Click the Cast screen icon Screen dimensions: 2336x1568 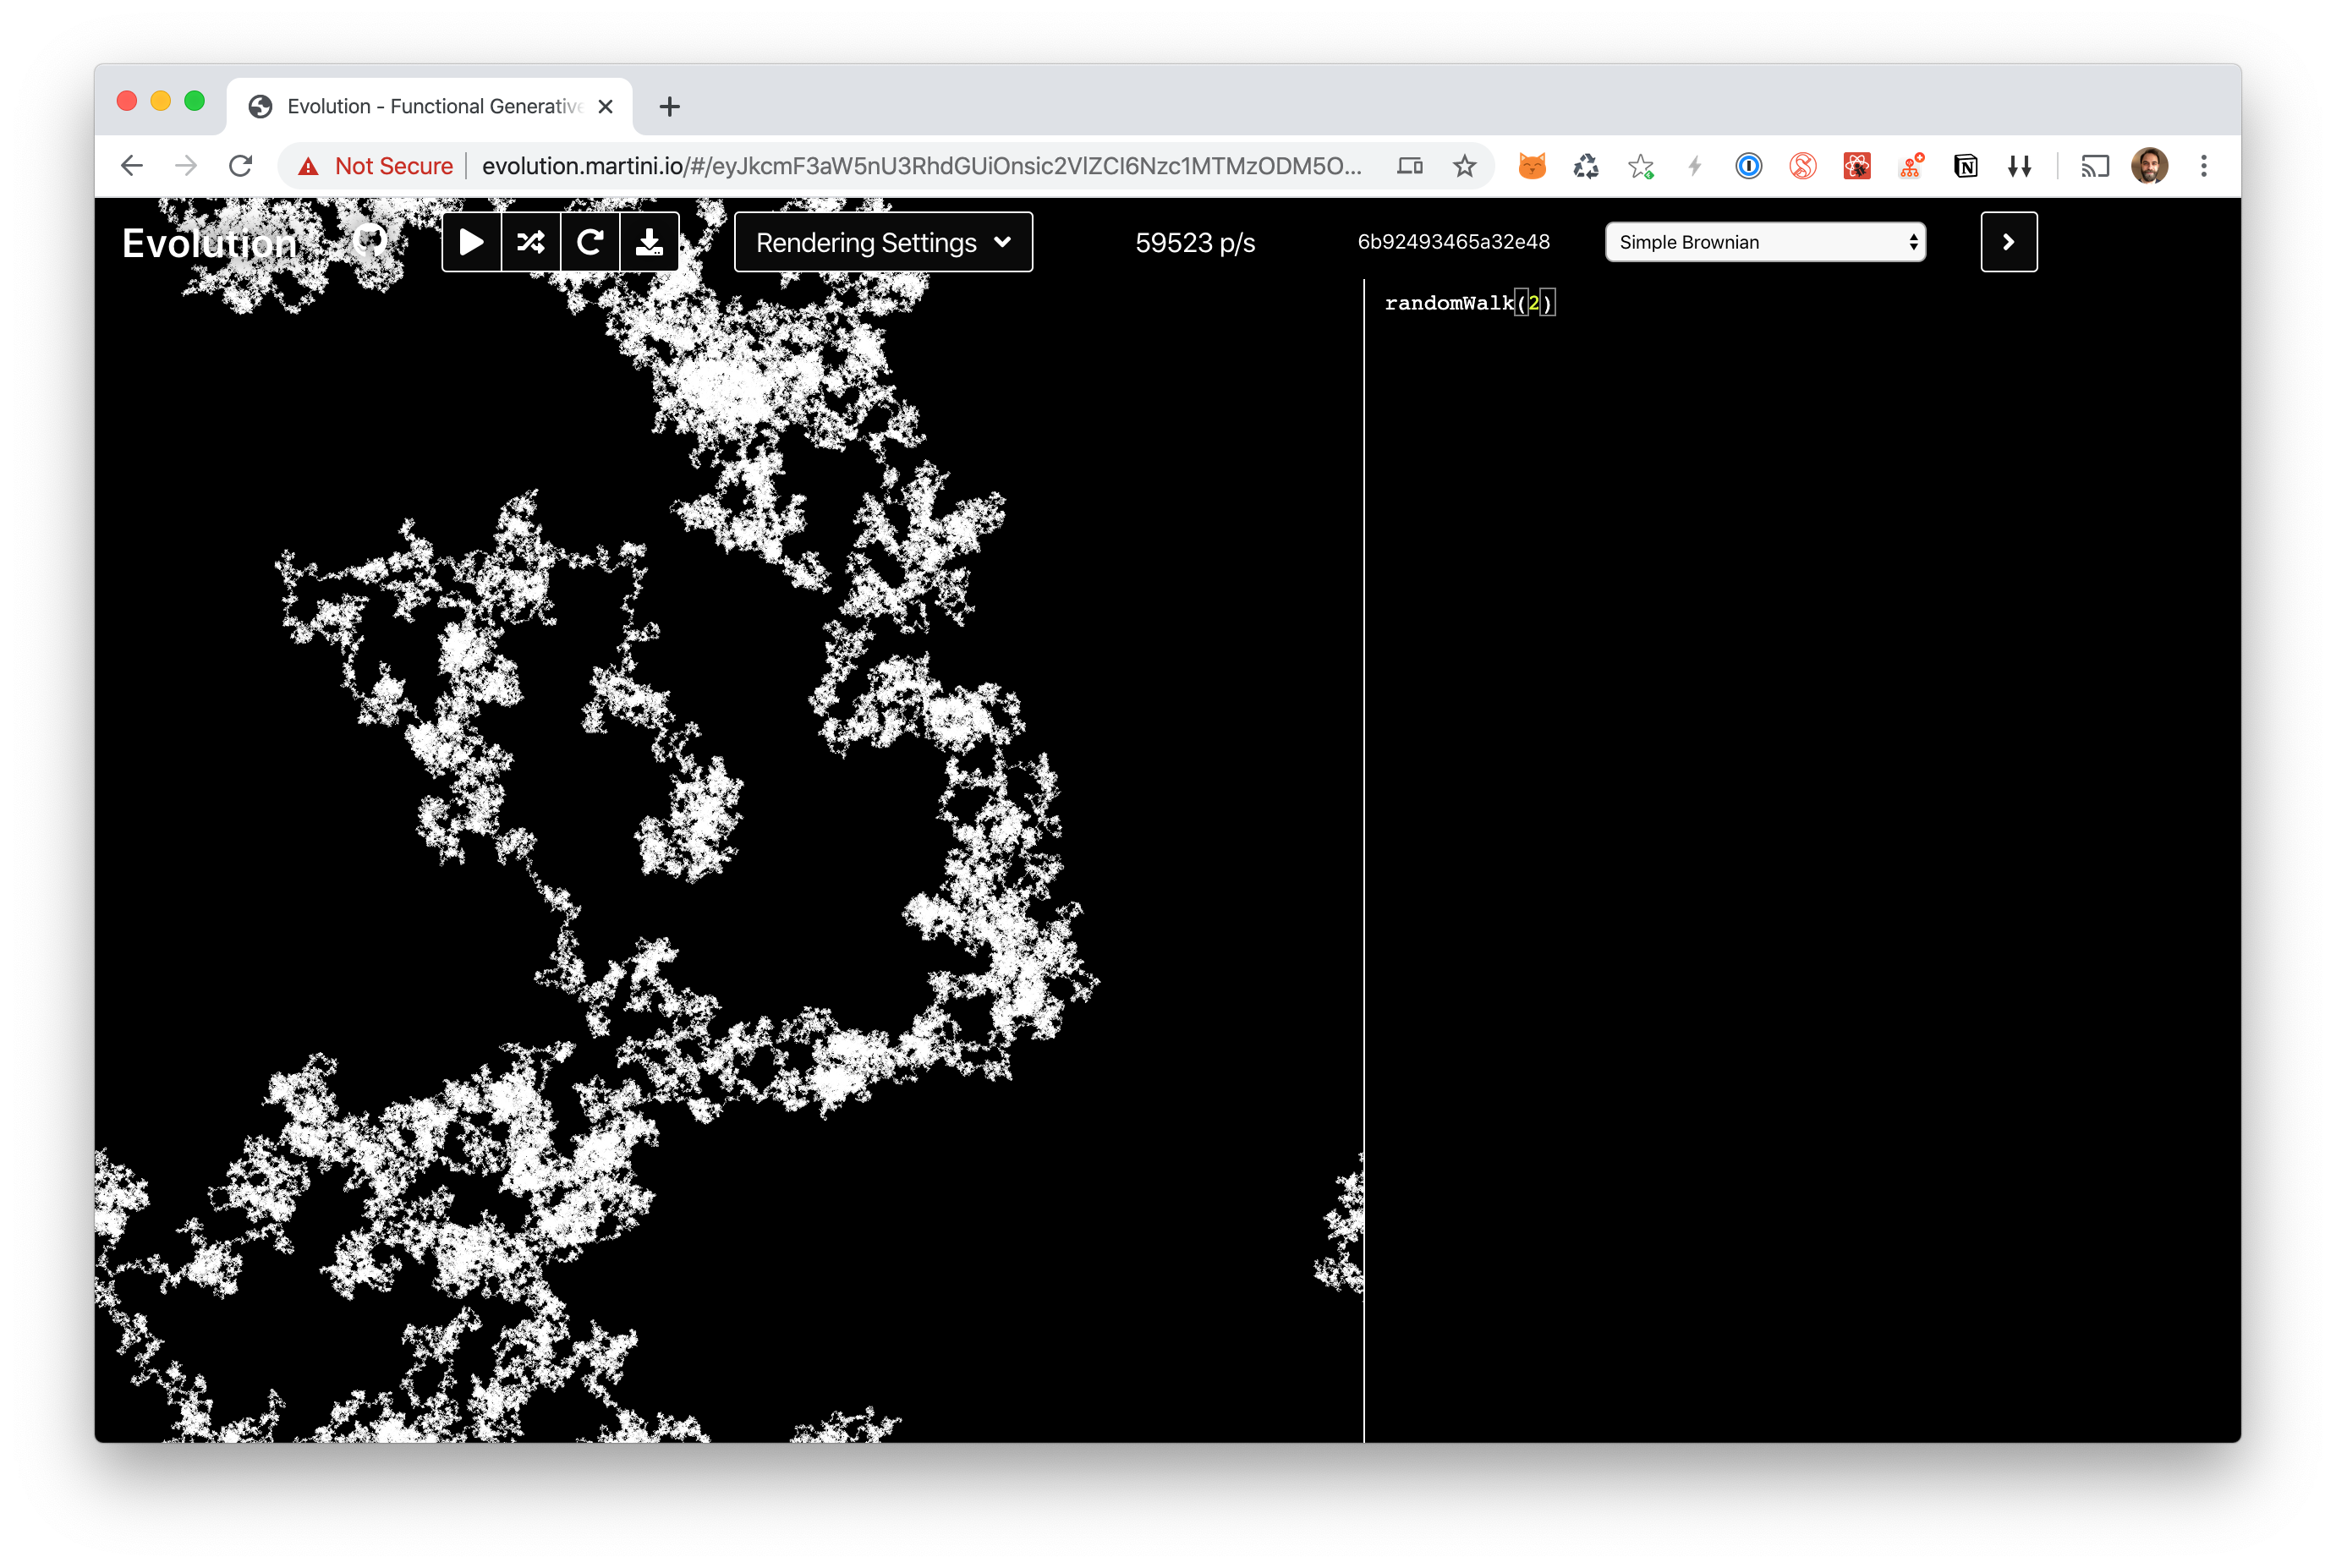coord(2094,166)
